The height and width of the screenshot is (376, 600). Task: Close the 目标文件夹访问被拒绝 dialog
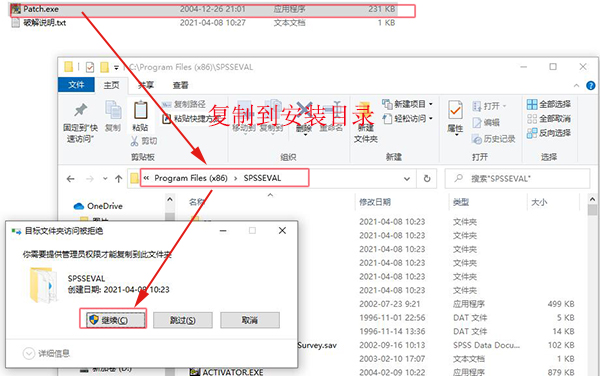[282, 231]
